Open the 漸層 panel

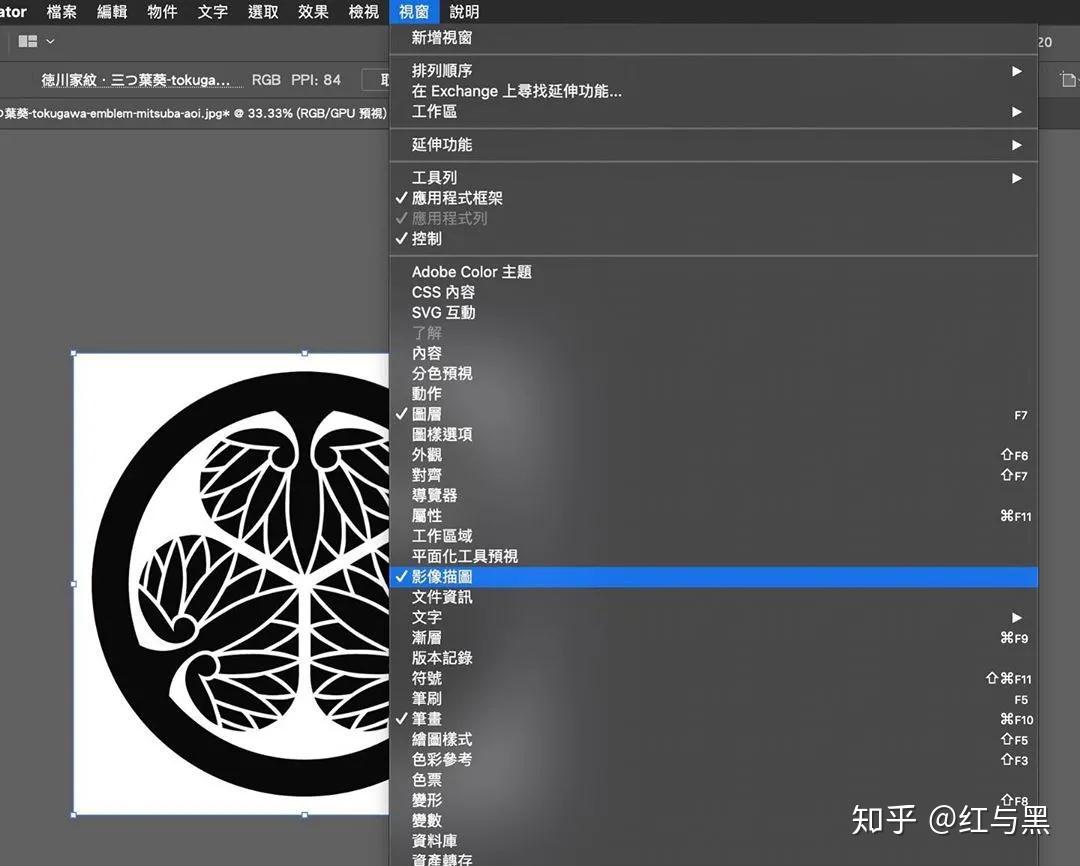(x=714, y=638)
